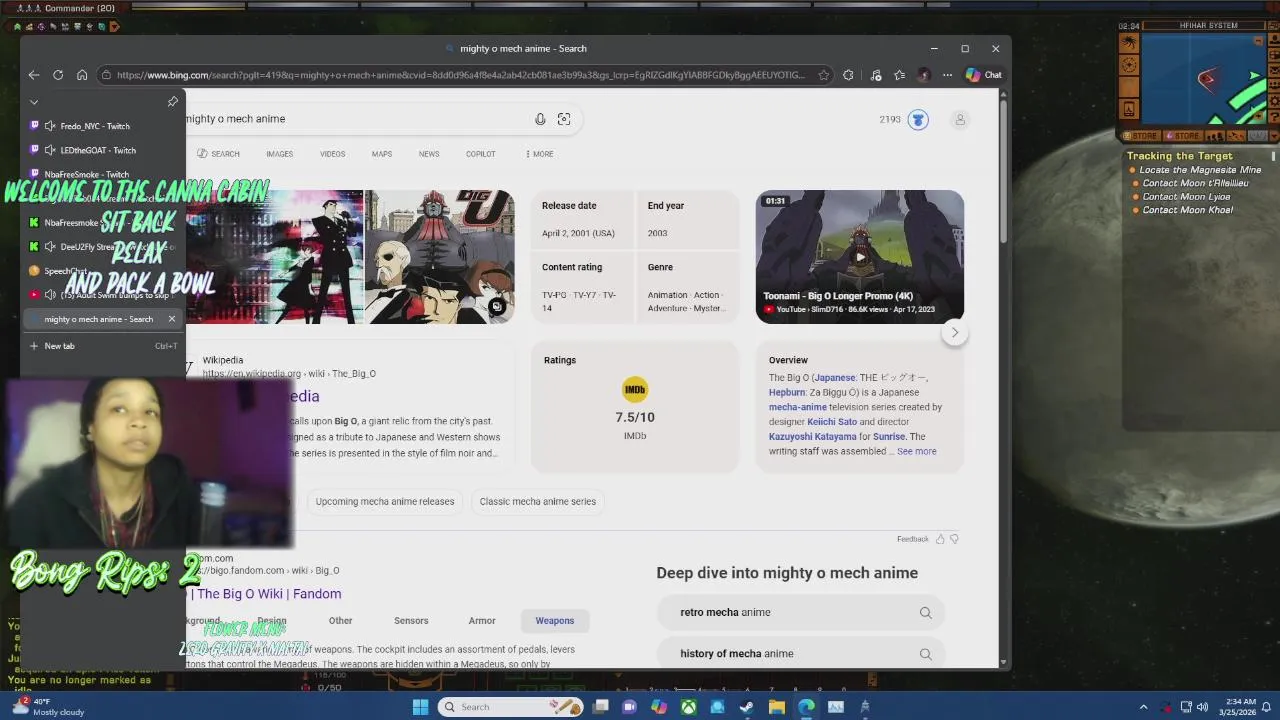Open Microsoft Rewards badge icon

(x=918, y=120)
